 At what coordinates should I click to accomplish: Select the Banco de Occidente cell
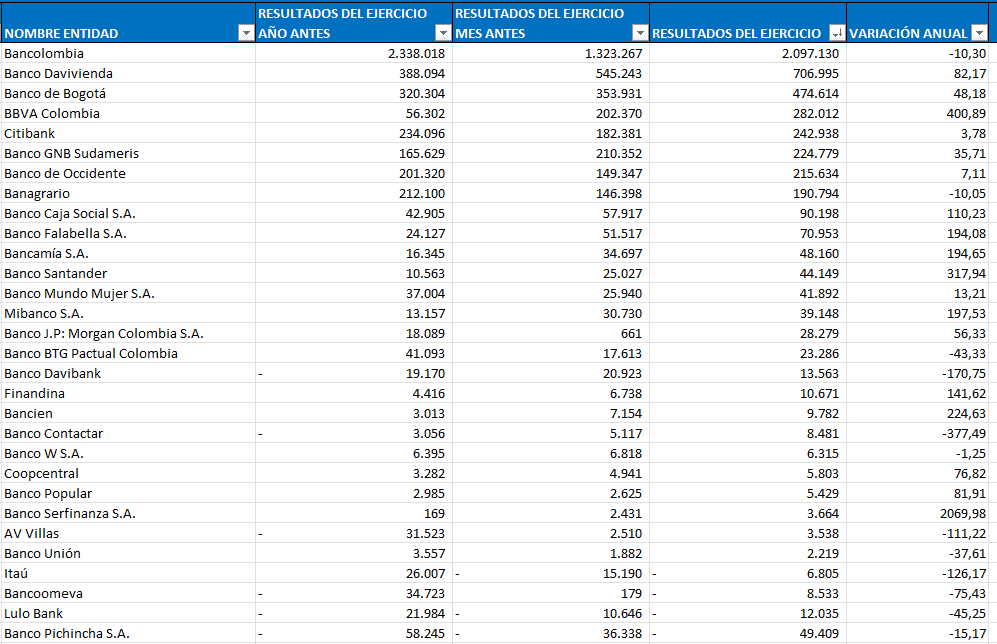click(128, 174)
